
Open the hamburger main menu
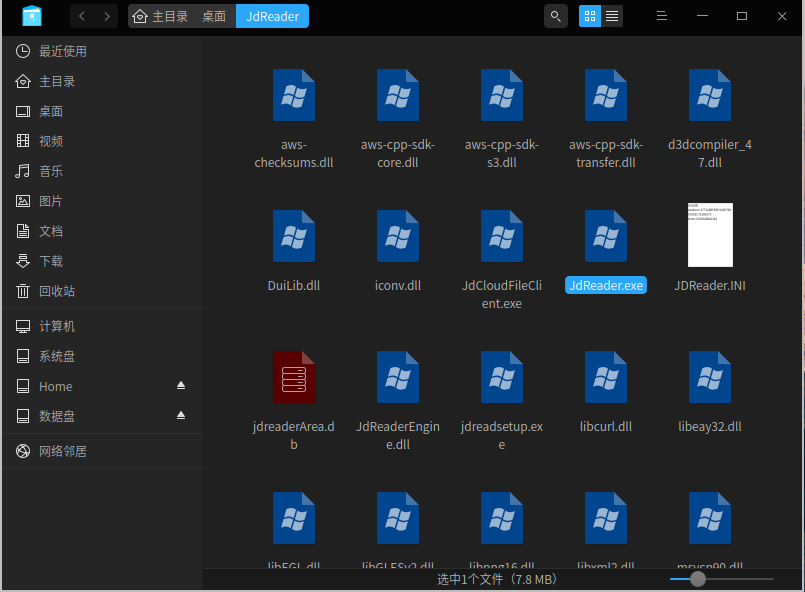(x=662, y=16)
